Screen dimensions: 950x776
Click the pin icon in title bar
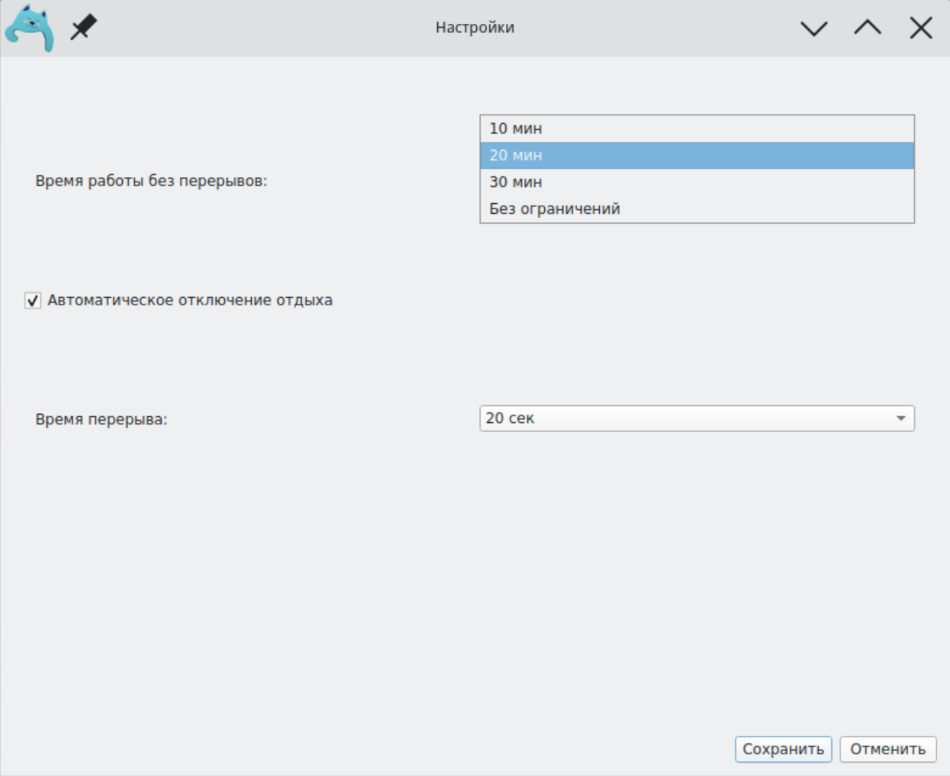(x=83, y=29)
